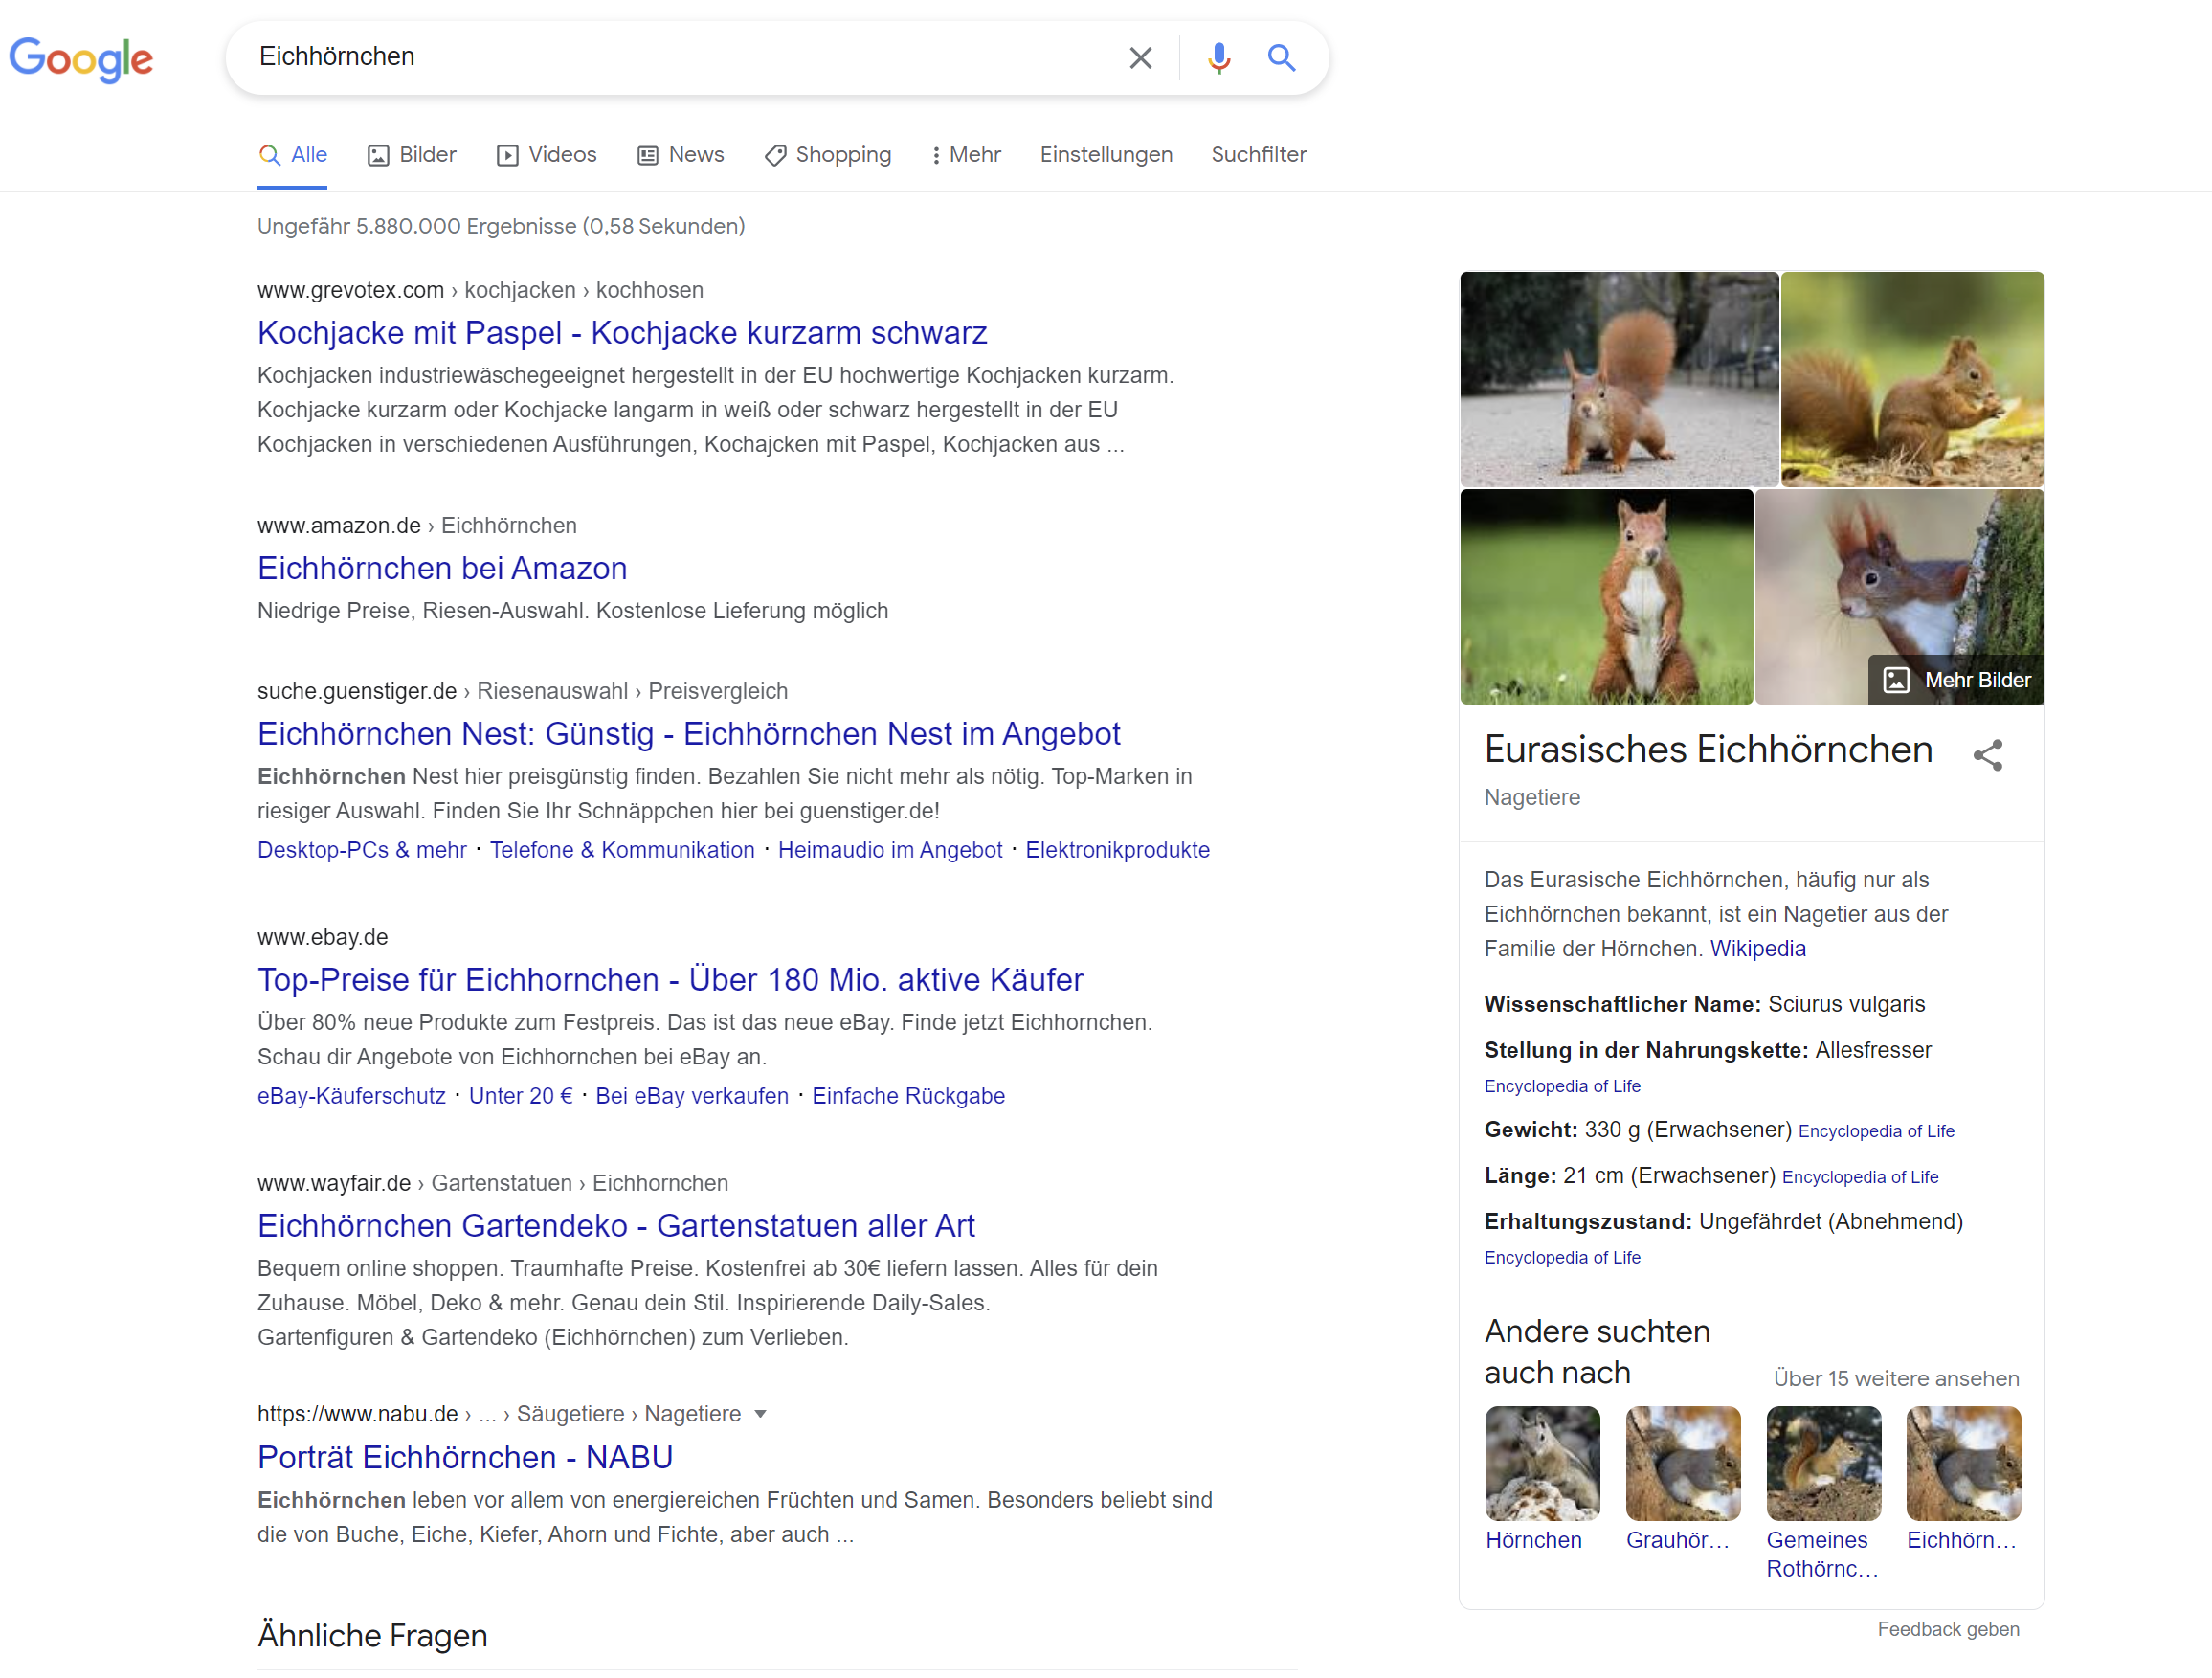Open the Bilder search tab

tap(412, 155)
